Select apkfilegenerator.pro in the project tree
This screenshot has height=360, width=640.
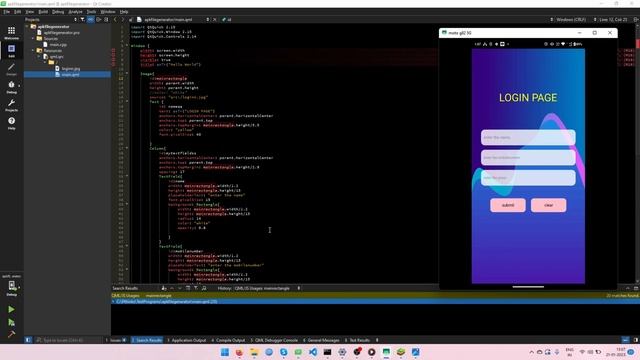[x=62, y=33]
